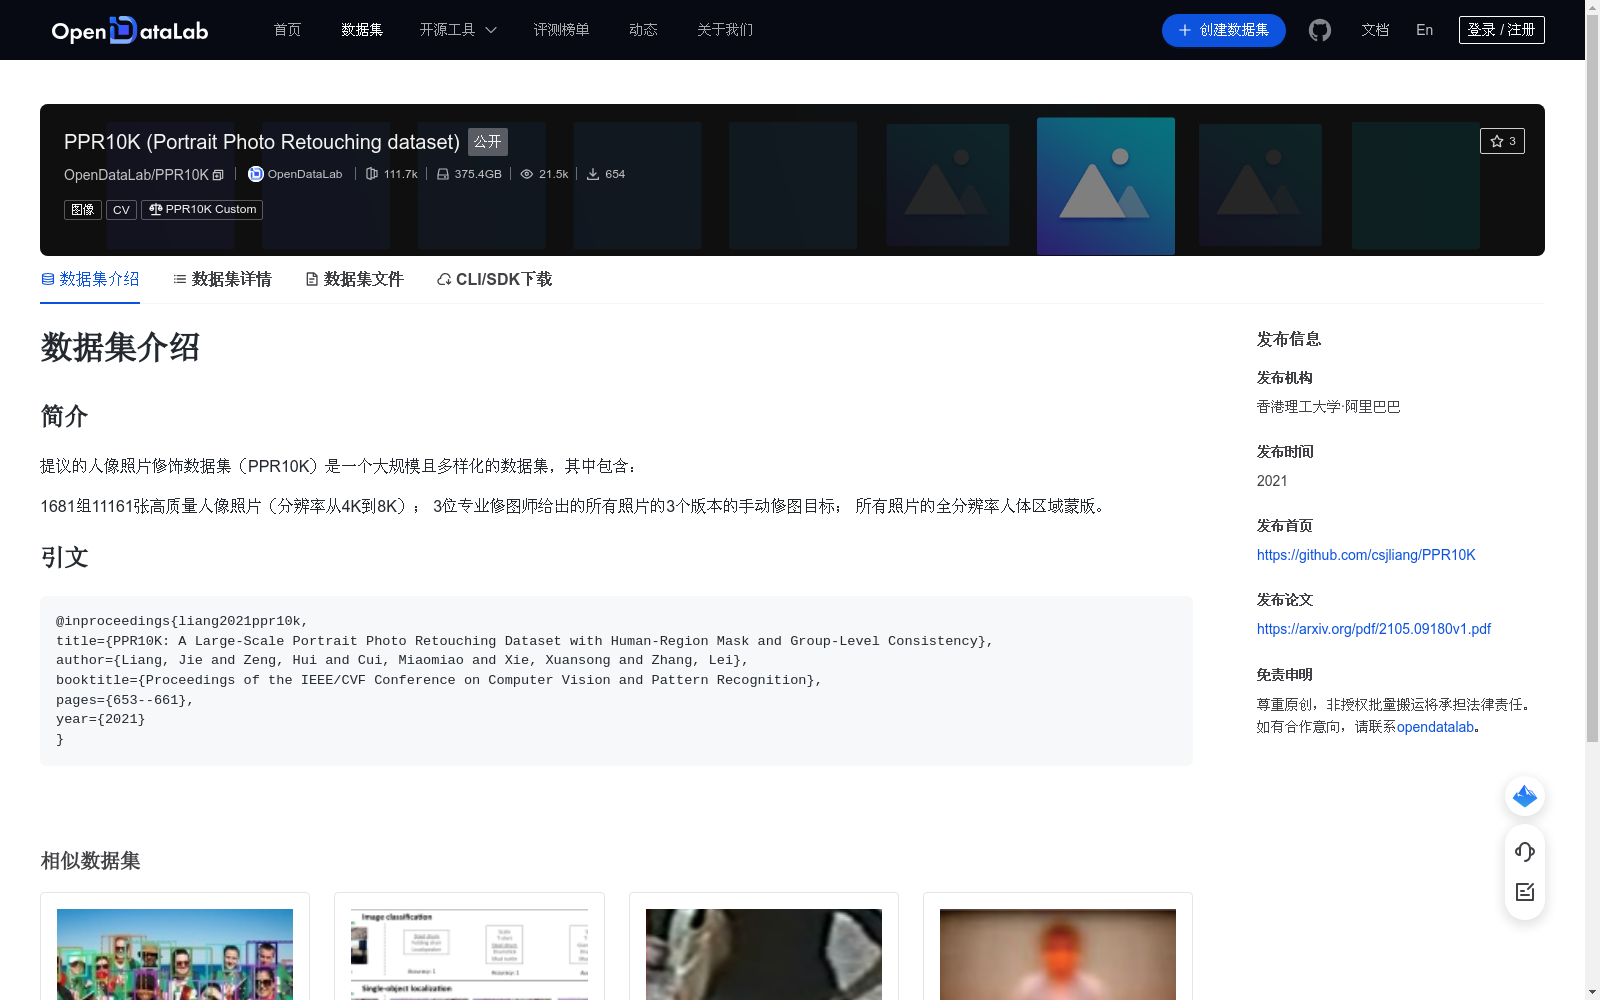Click the star favorite button showing 3
The width and height of the screenshot is (1600, 1000).
pos(1502,141)
